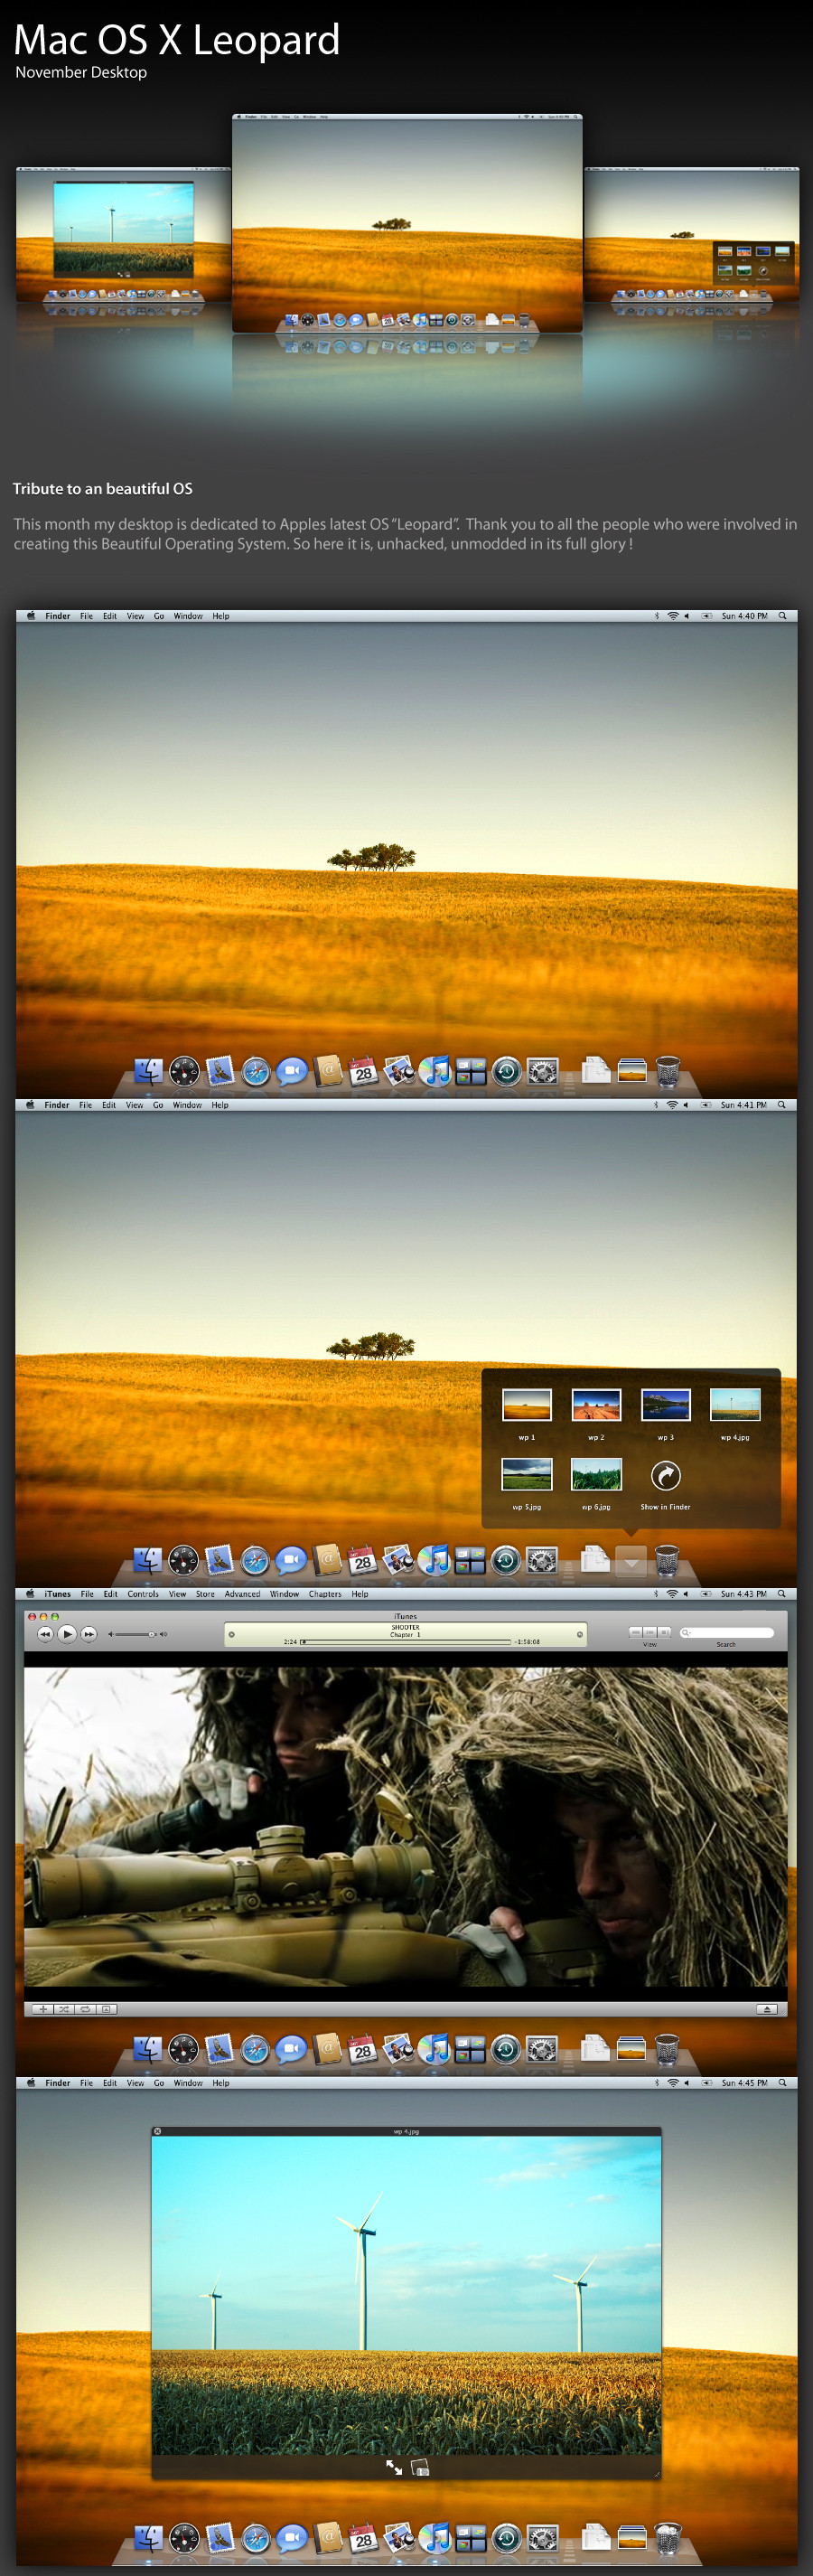This screenshot has width=813, height=2576.
Task: Rewind with the iTunes previous button
Action: tap(45, 1633)
